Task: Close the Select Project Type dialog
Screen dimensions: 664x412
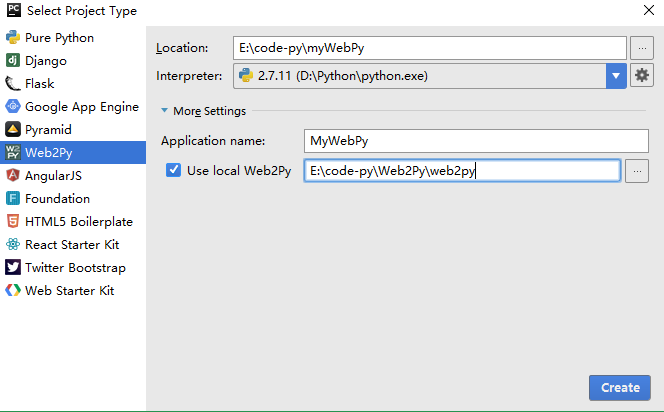Action: pos(649,10)
